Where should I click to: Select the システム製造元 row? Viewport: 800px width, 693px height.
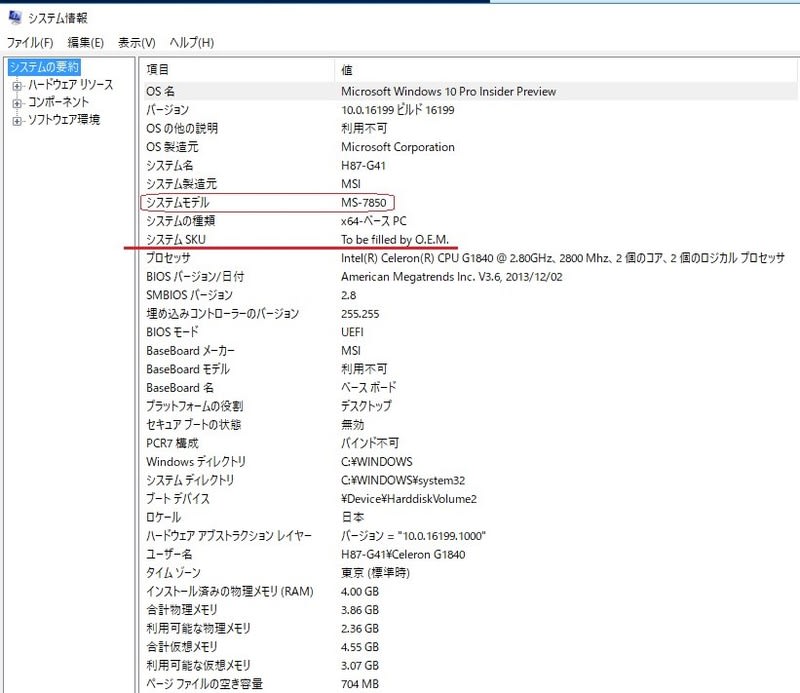[x=470, y=184]
